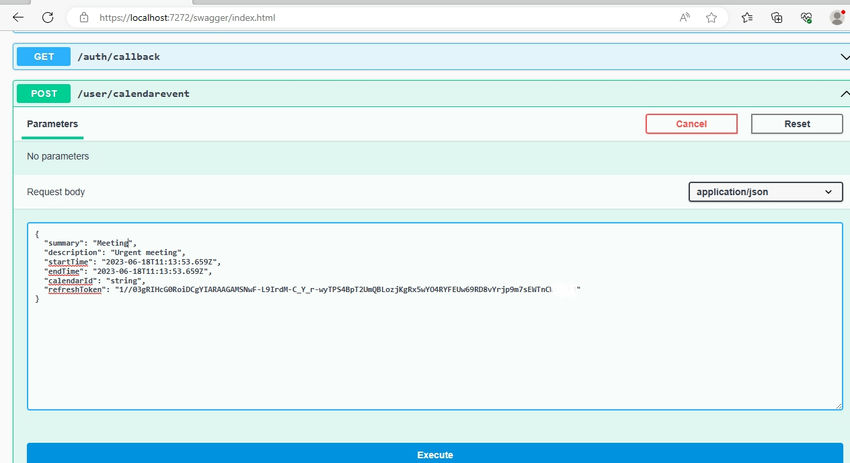Click the startTime value in JSON
The image size is (850, 463).
pos(159,262)
